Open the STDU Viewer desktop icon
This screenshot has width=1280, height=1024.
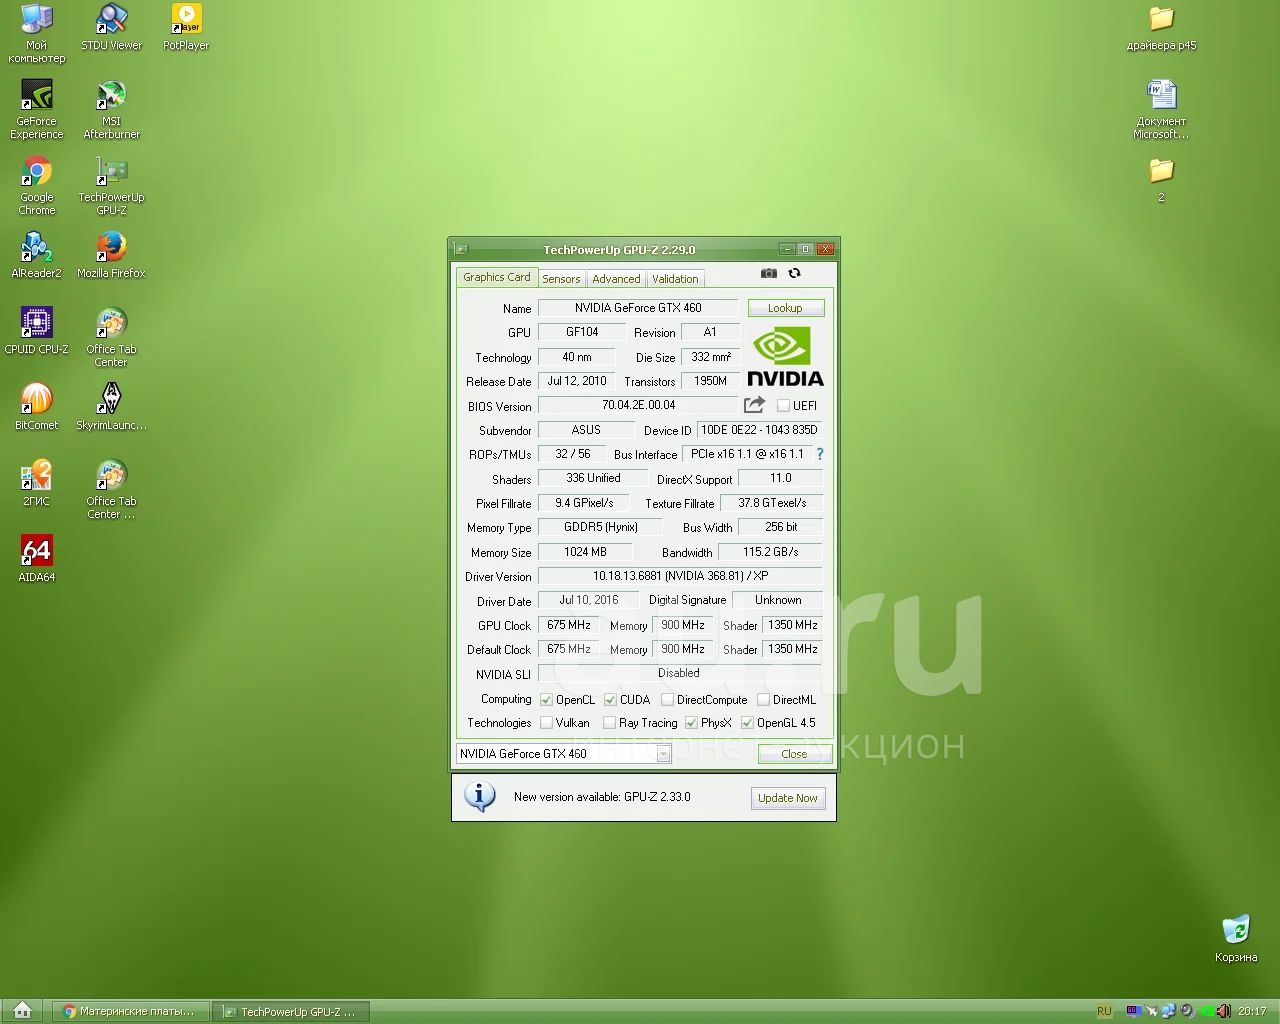click(111, 27)
